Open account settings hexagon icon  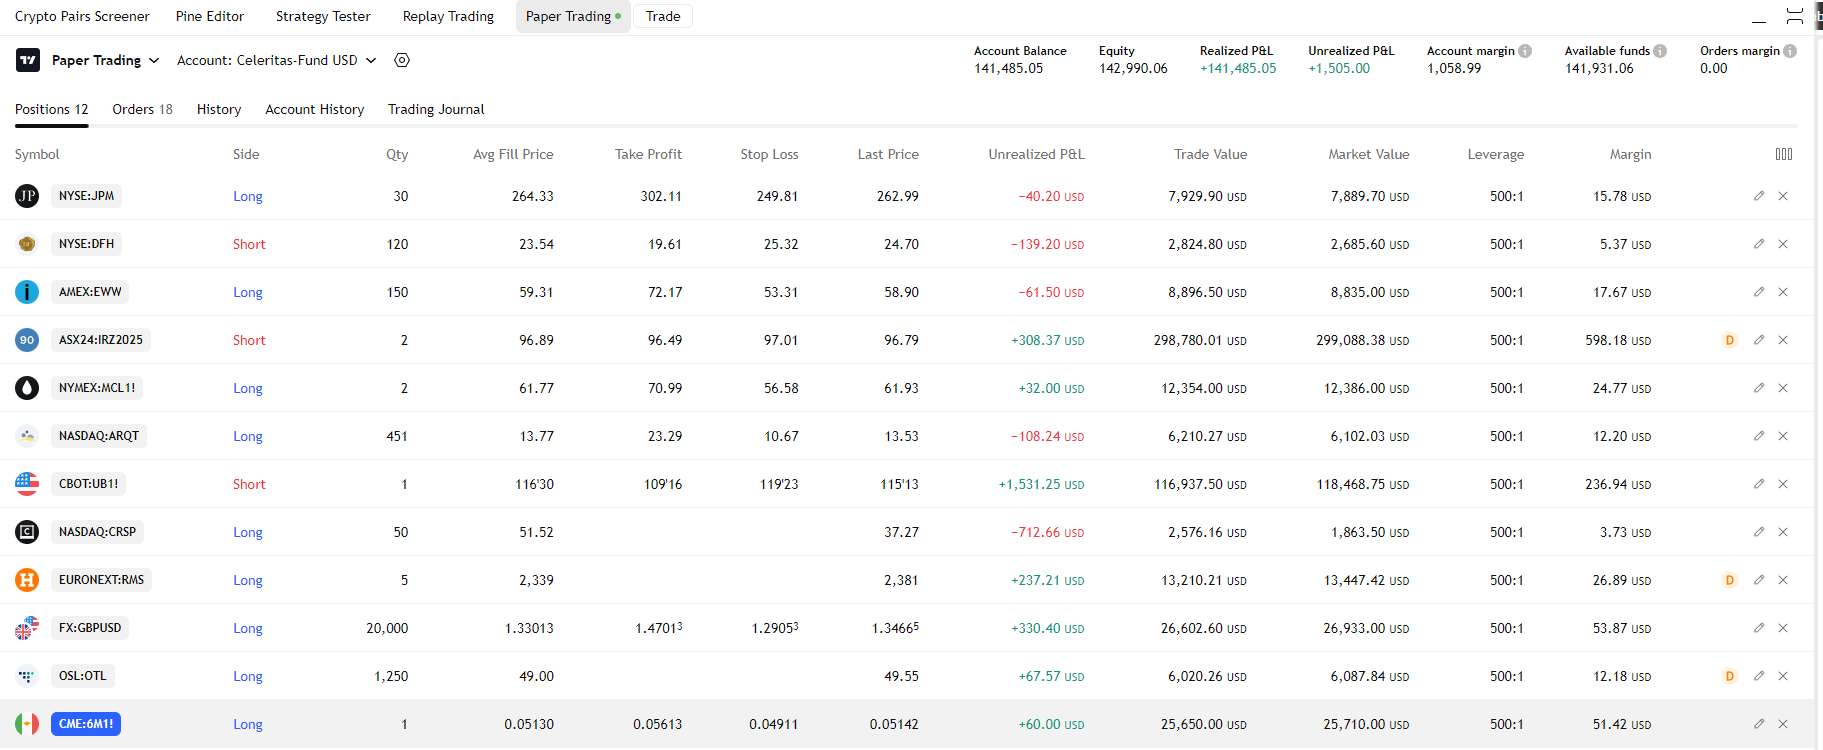pos(402,60)
